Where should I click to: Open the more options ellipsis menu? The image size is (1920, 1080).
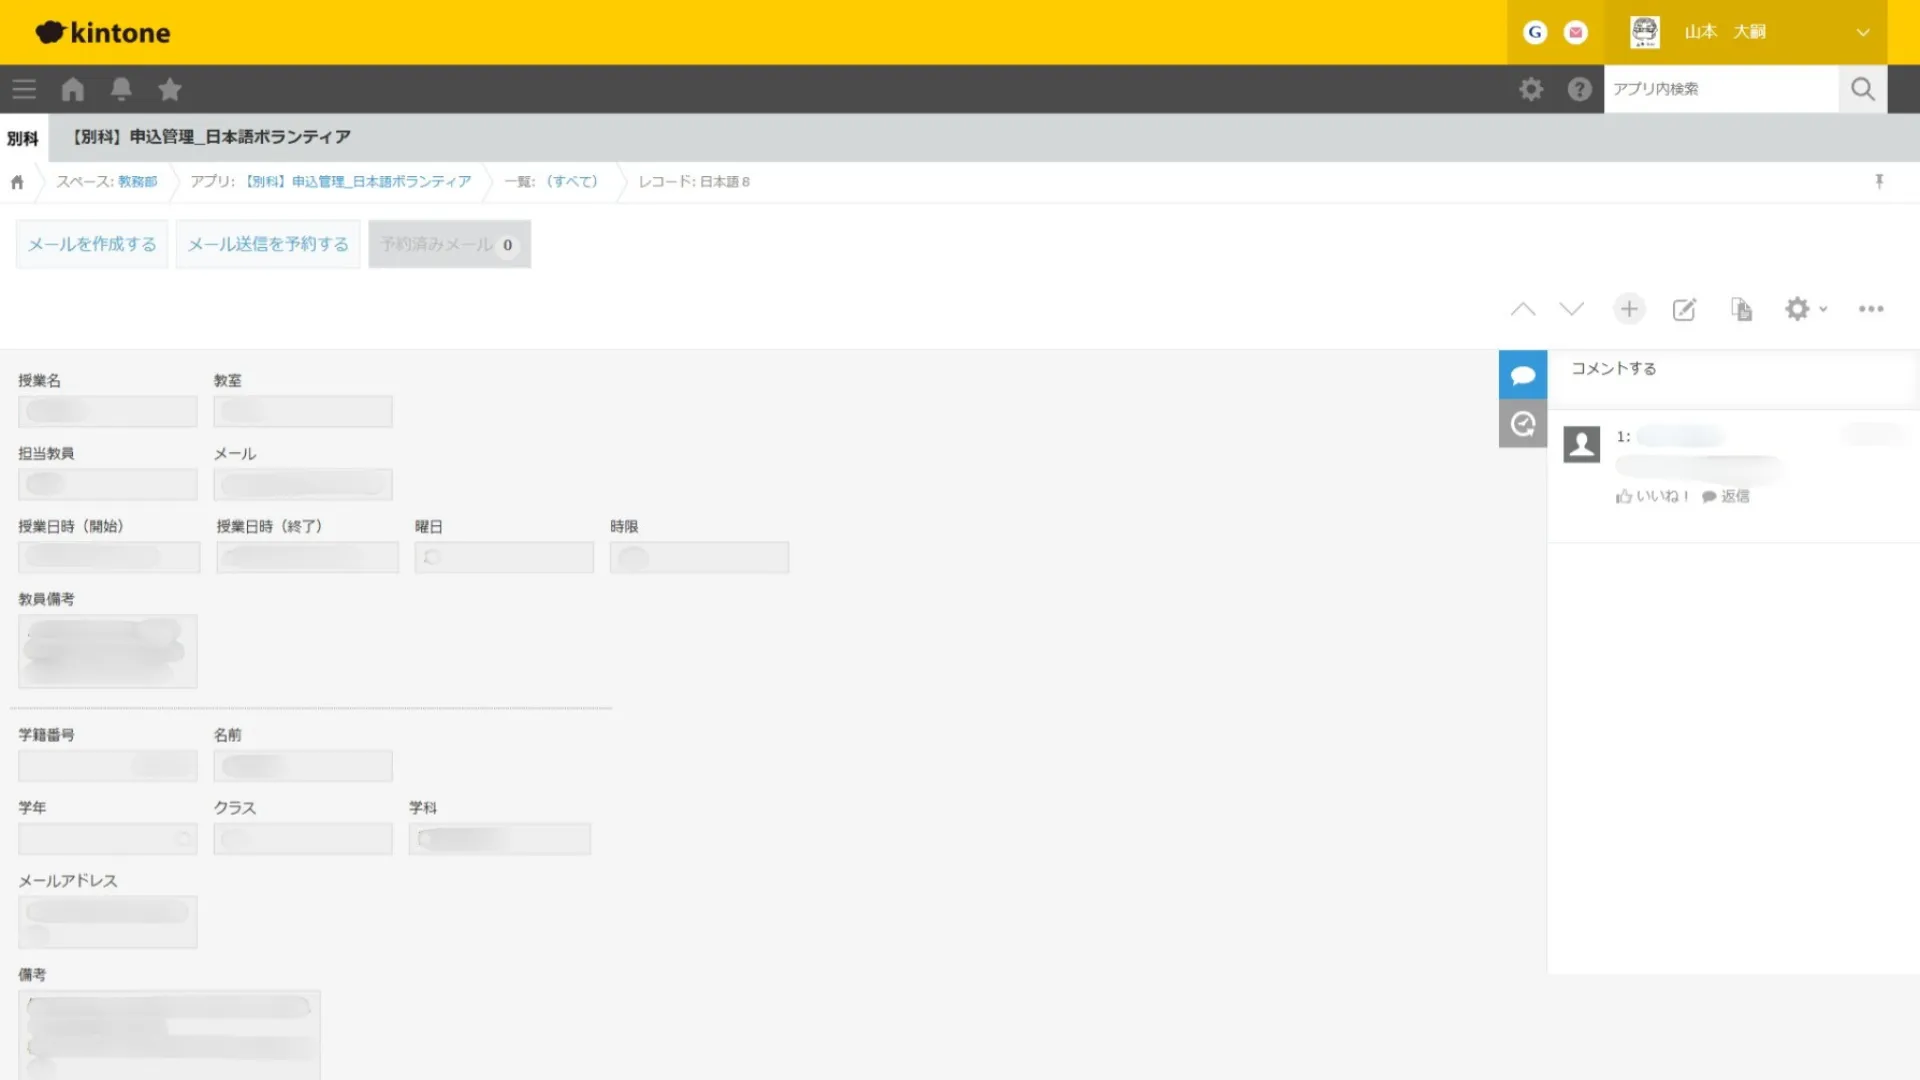tap(1870, 309)
